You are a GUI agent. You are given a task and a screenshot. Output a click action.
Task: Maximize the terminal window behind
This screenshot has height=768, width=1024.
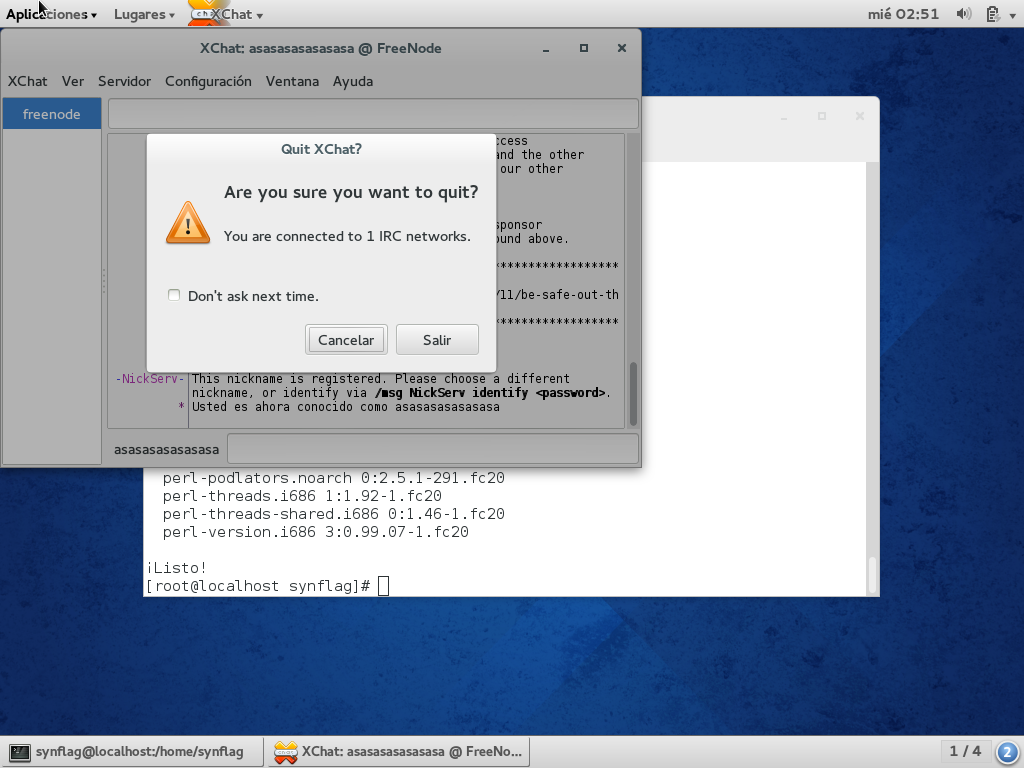pos(822,116)
